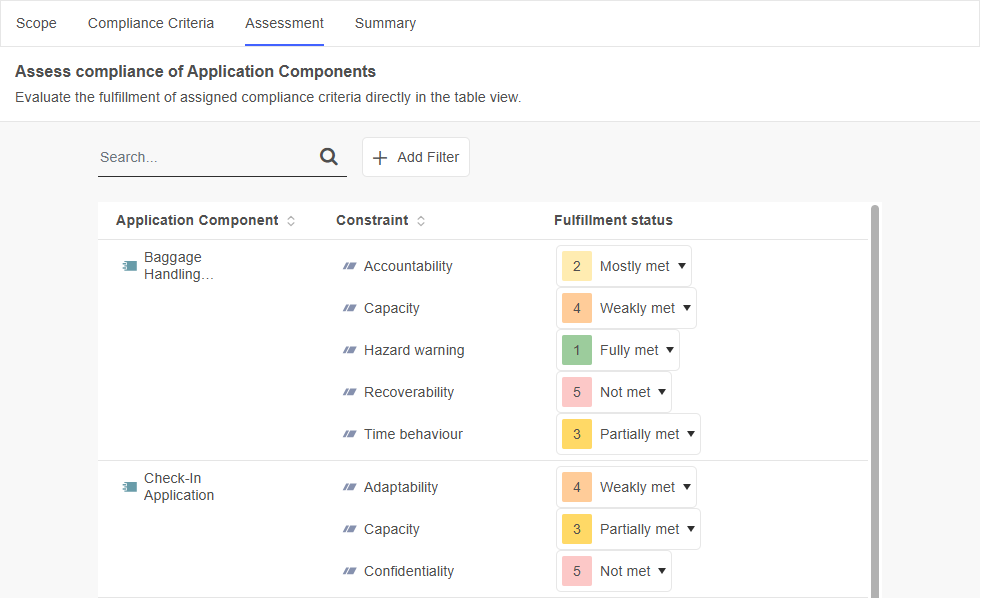Click the yellow 3 swatch for Time behaviour
The height and width of the screenshot is (598, 981).
pyautogui.click(x=577, y=433)
